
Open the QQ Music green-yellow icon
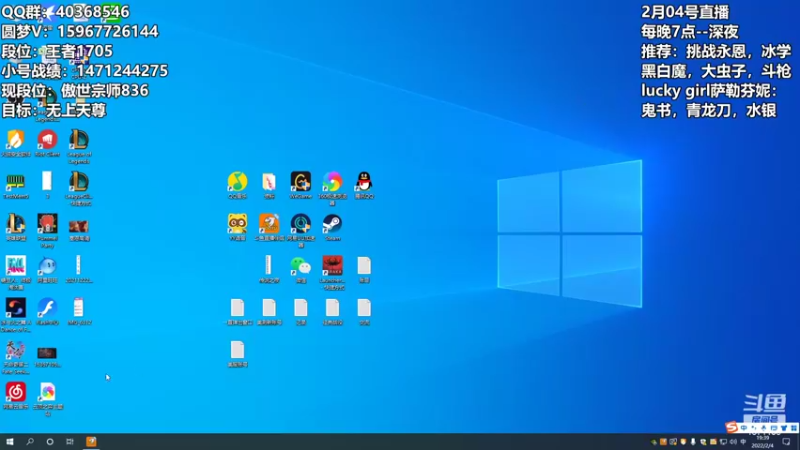(237, 181)
